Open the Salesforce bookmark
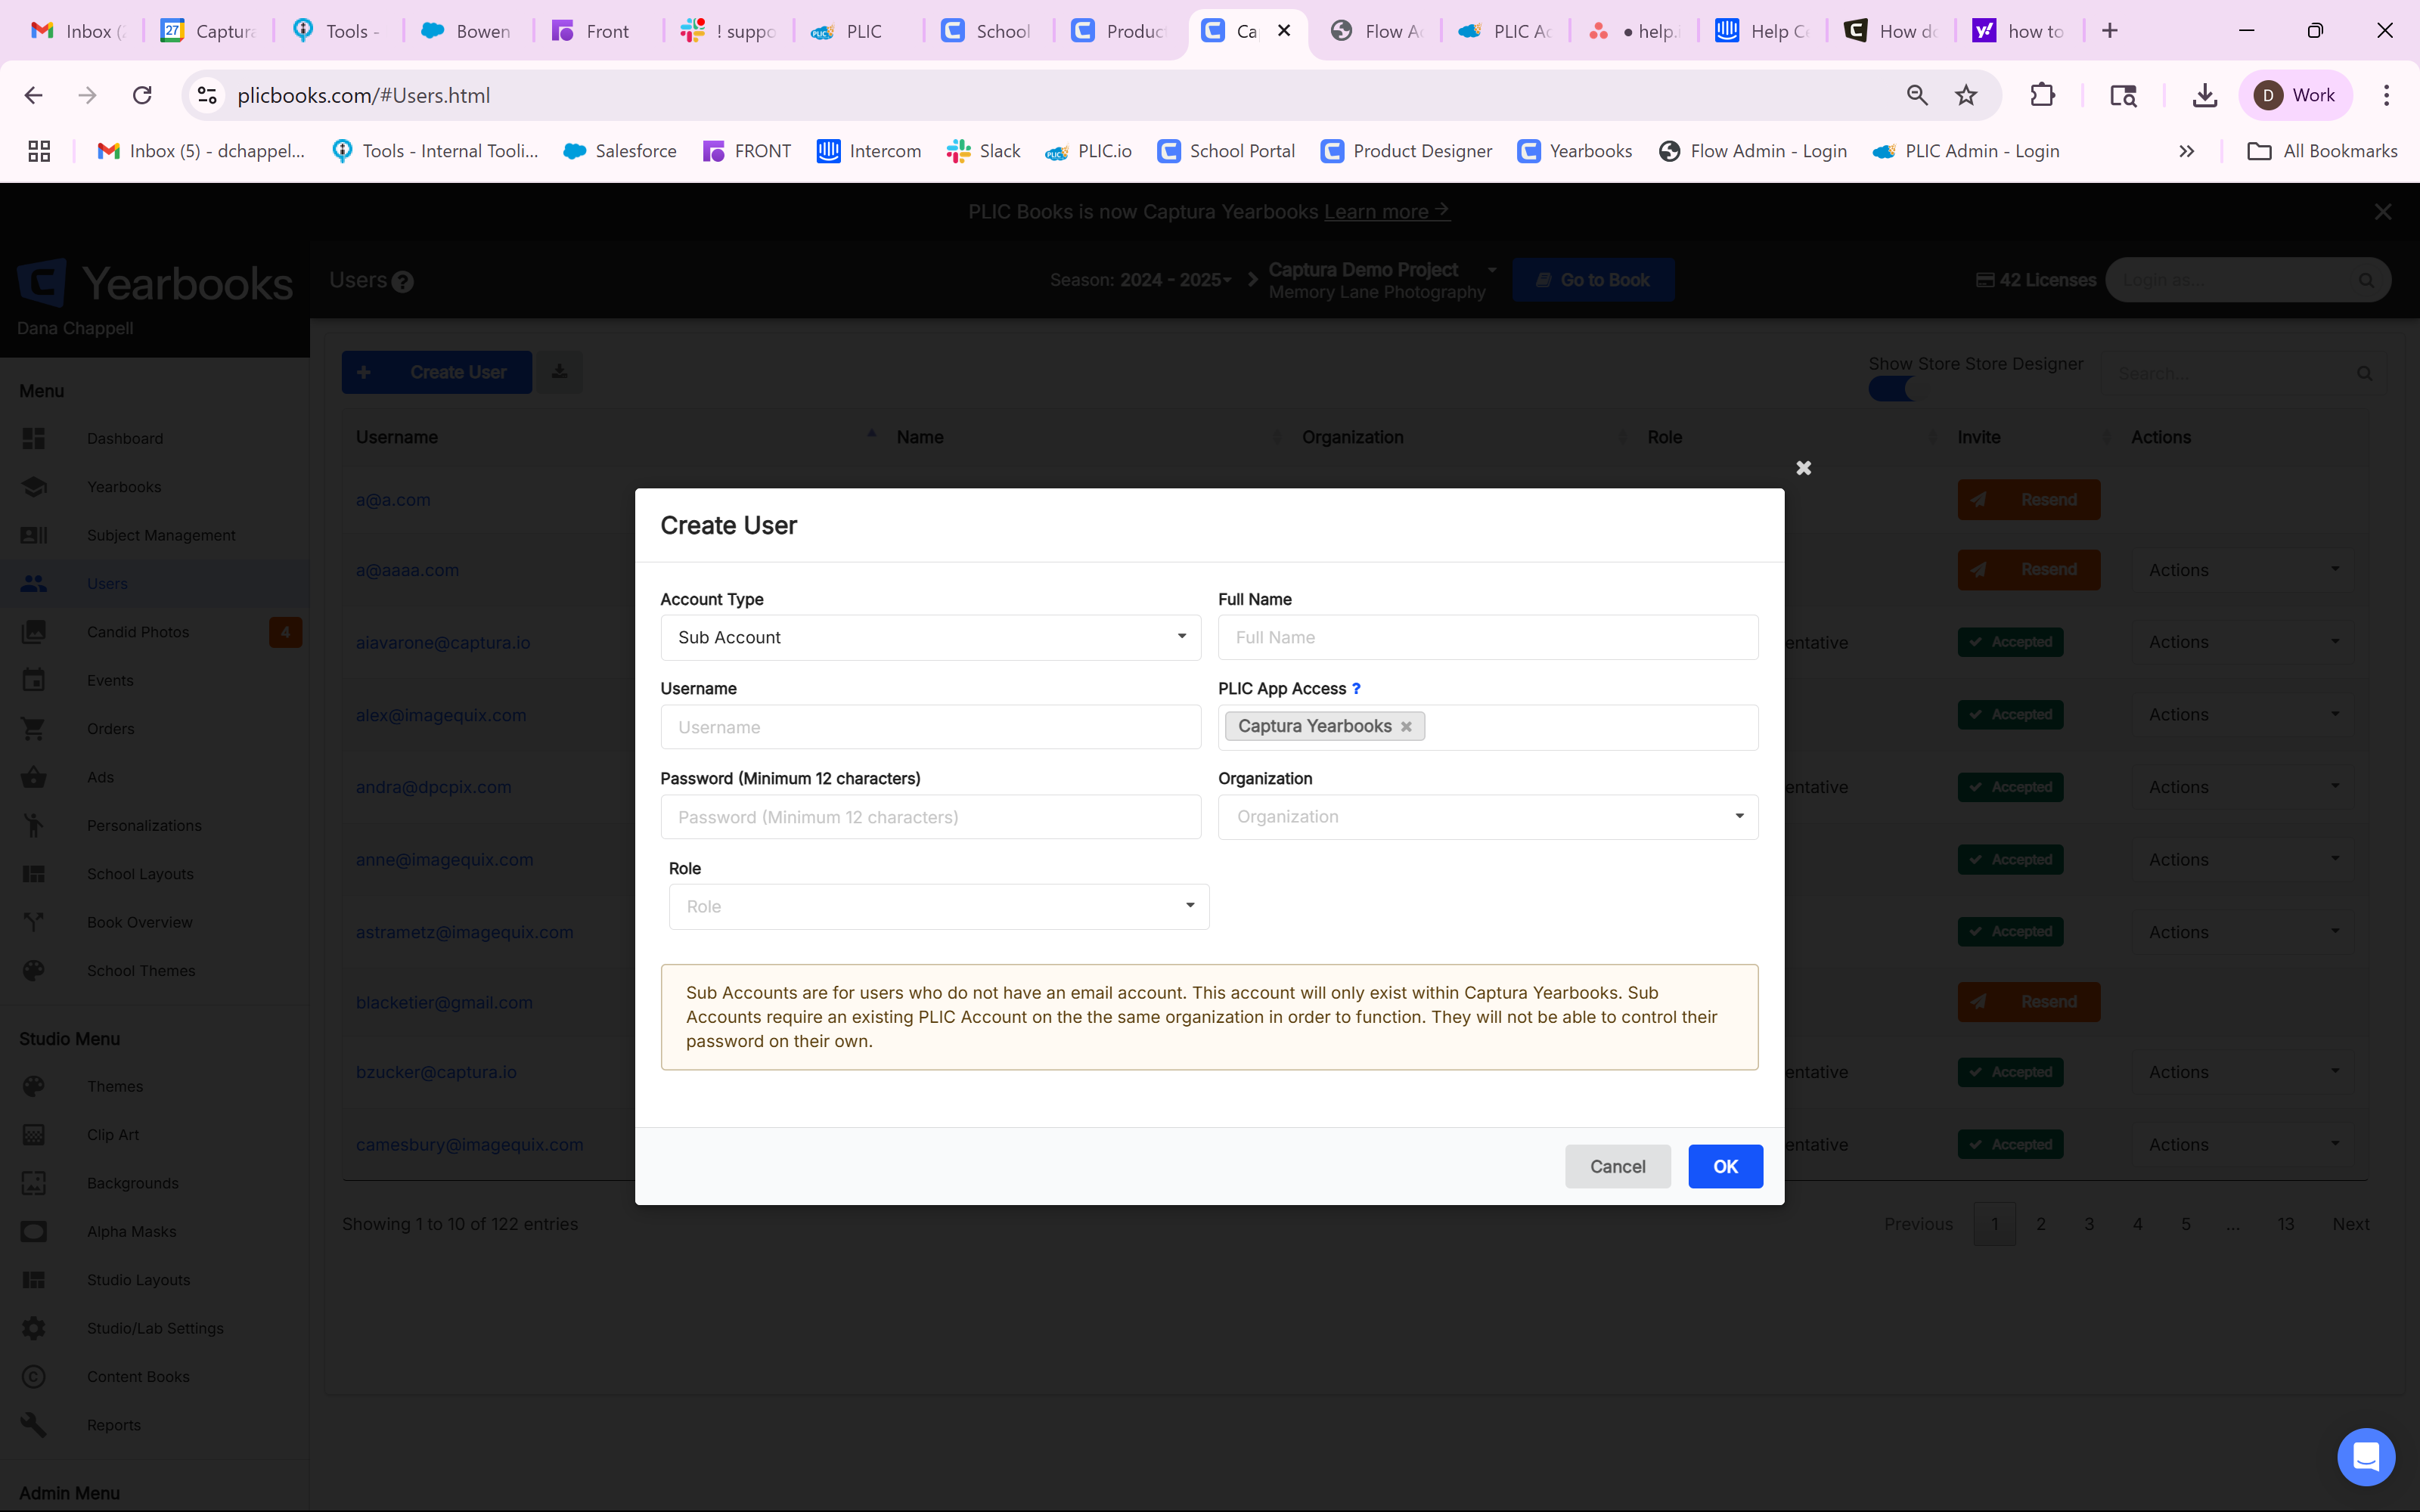The width and height of the screenshot is (2420, 1512). [619, 151]
